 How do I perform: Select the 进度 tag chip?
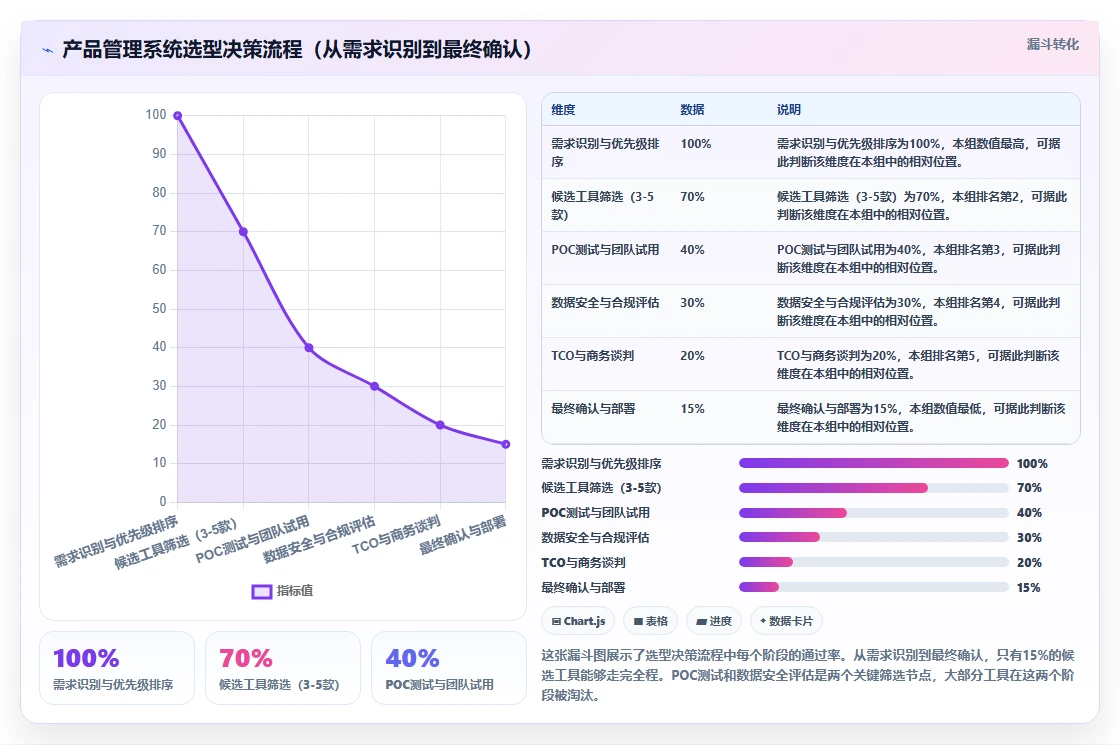coord(714,621)
